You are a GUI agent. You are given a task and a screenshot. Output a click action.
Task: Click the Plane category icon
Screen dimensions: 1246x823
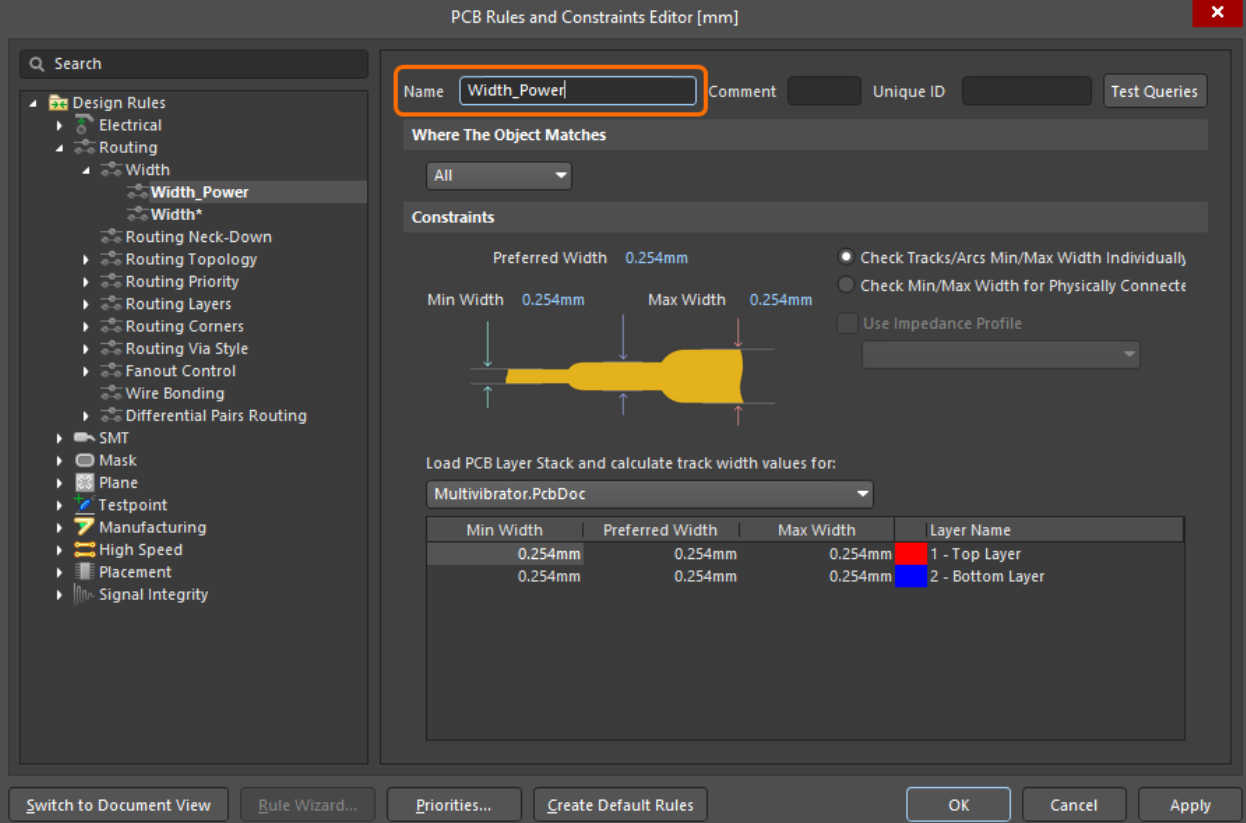(85, 483)
